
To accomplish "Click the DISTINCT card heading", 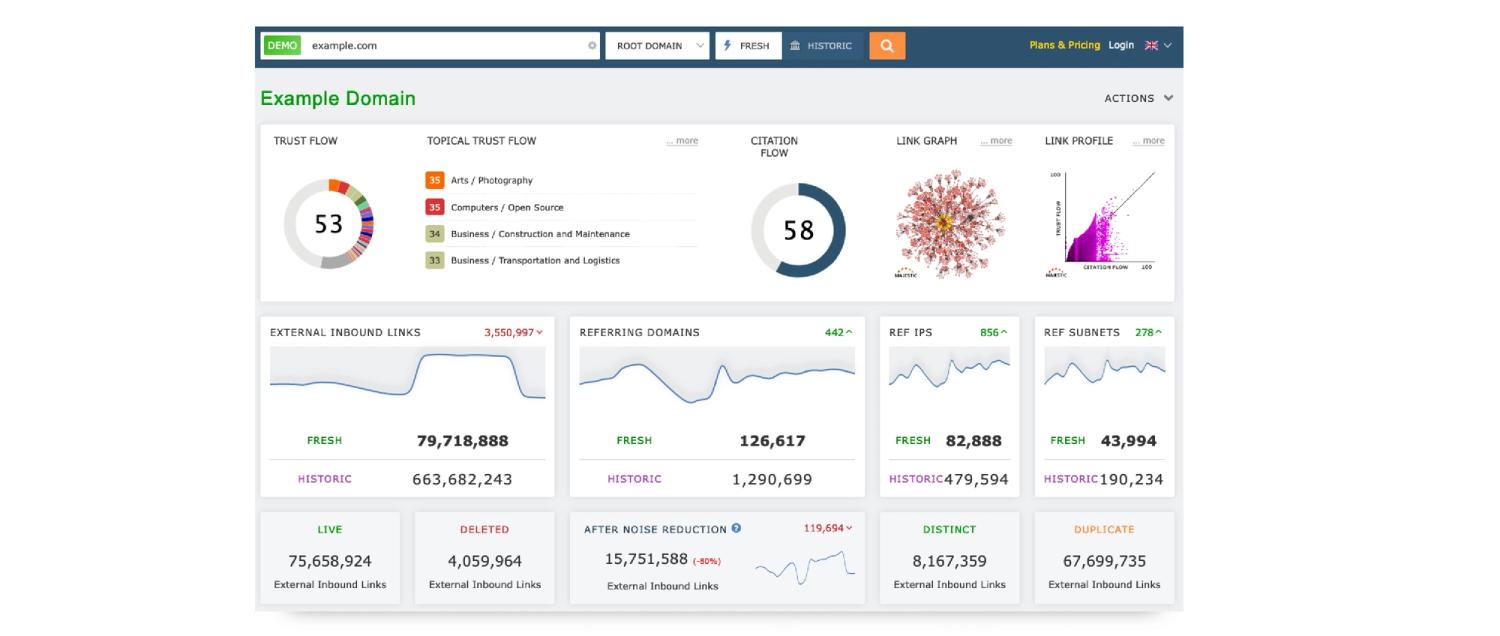I will [949, 529].
